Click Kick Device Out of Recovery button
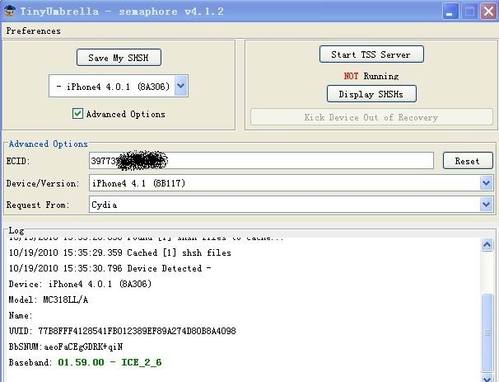This screenshot has width=499, height=382. 371,117
